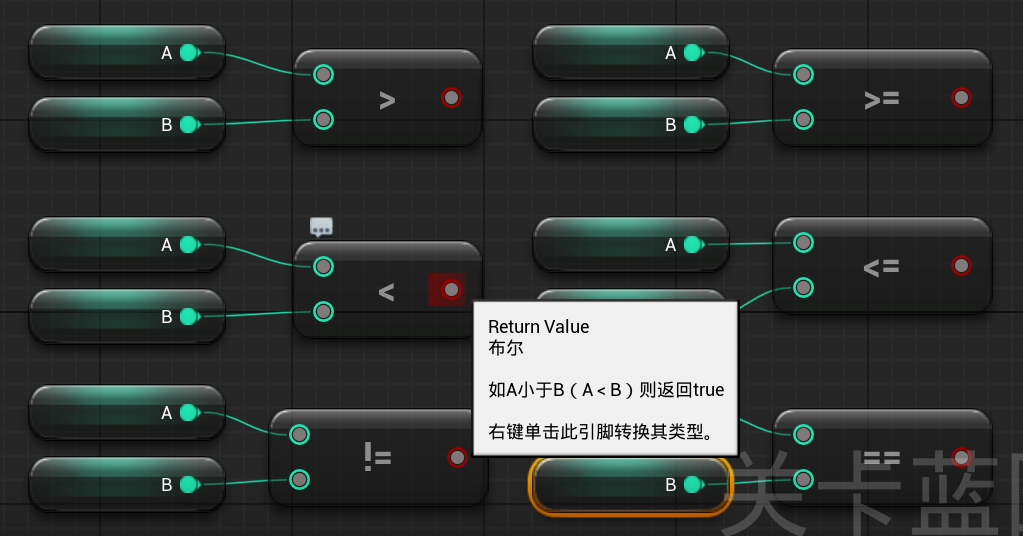Click the top input pin of the <= node
This screenshot has height=536, width=1023.
coord(803,242)
